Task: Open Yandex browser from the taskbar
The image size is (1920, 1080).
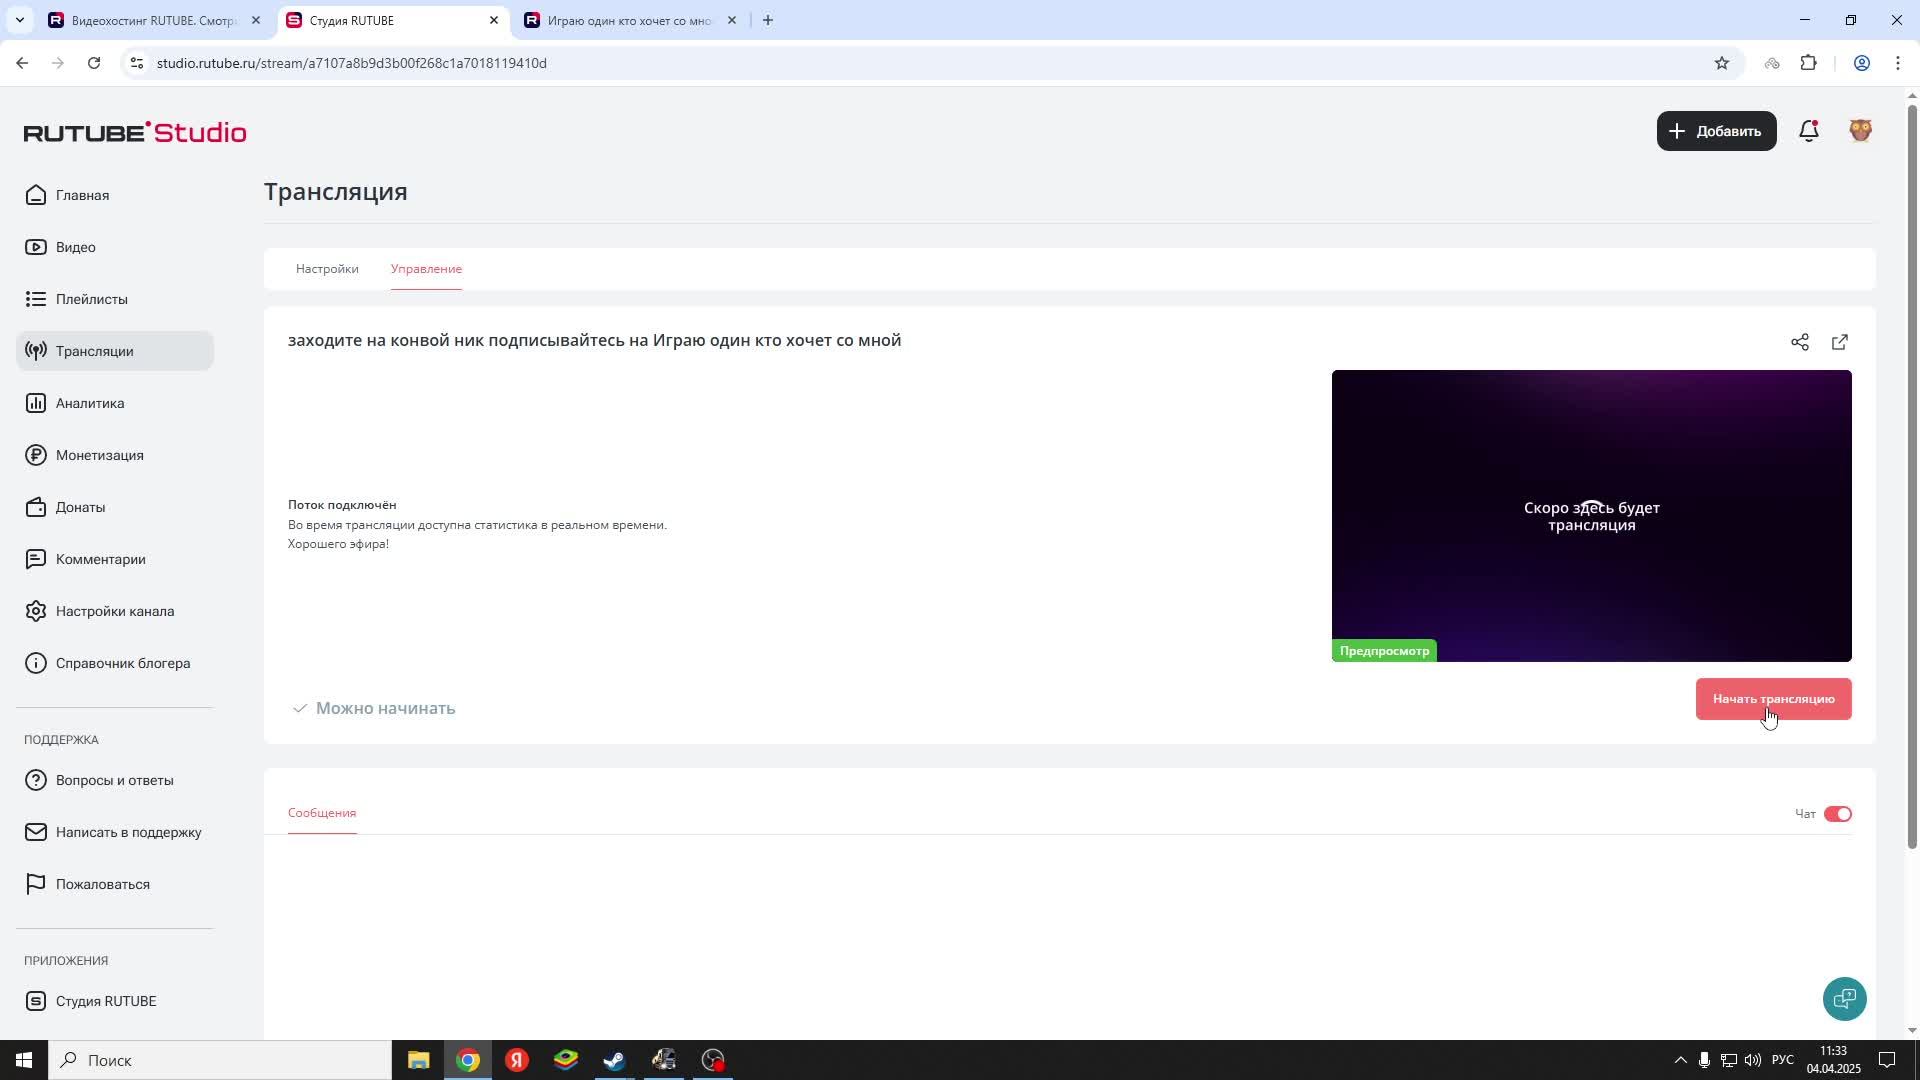Action: click(517, 1060)
